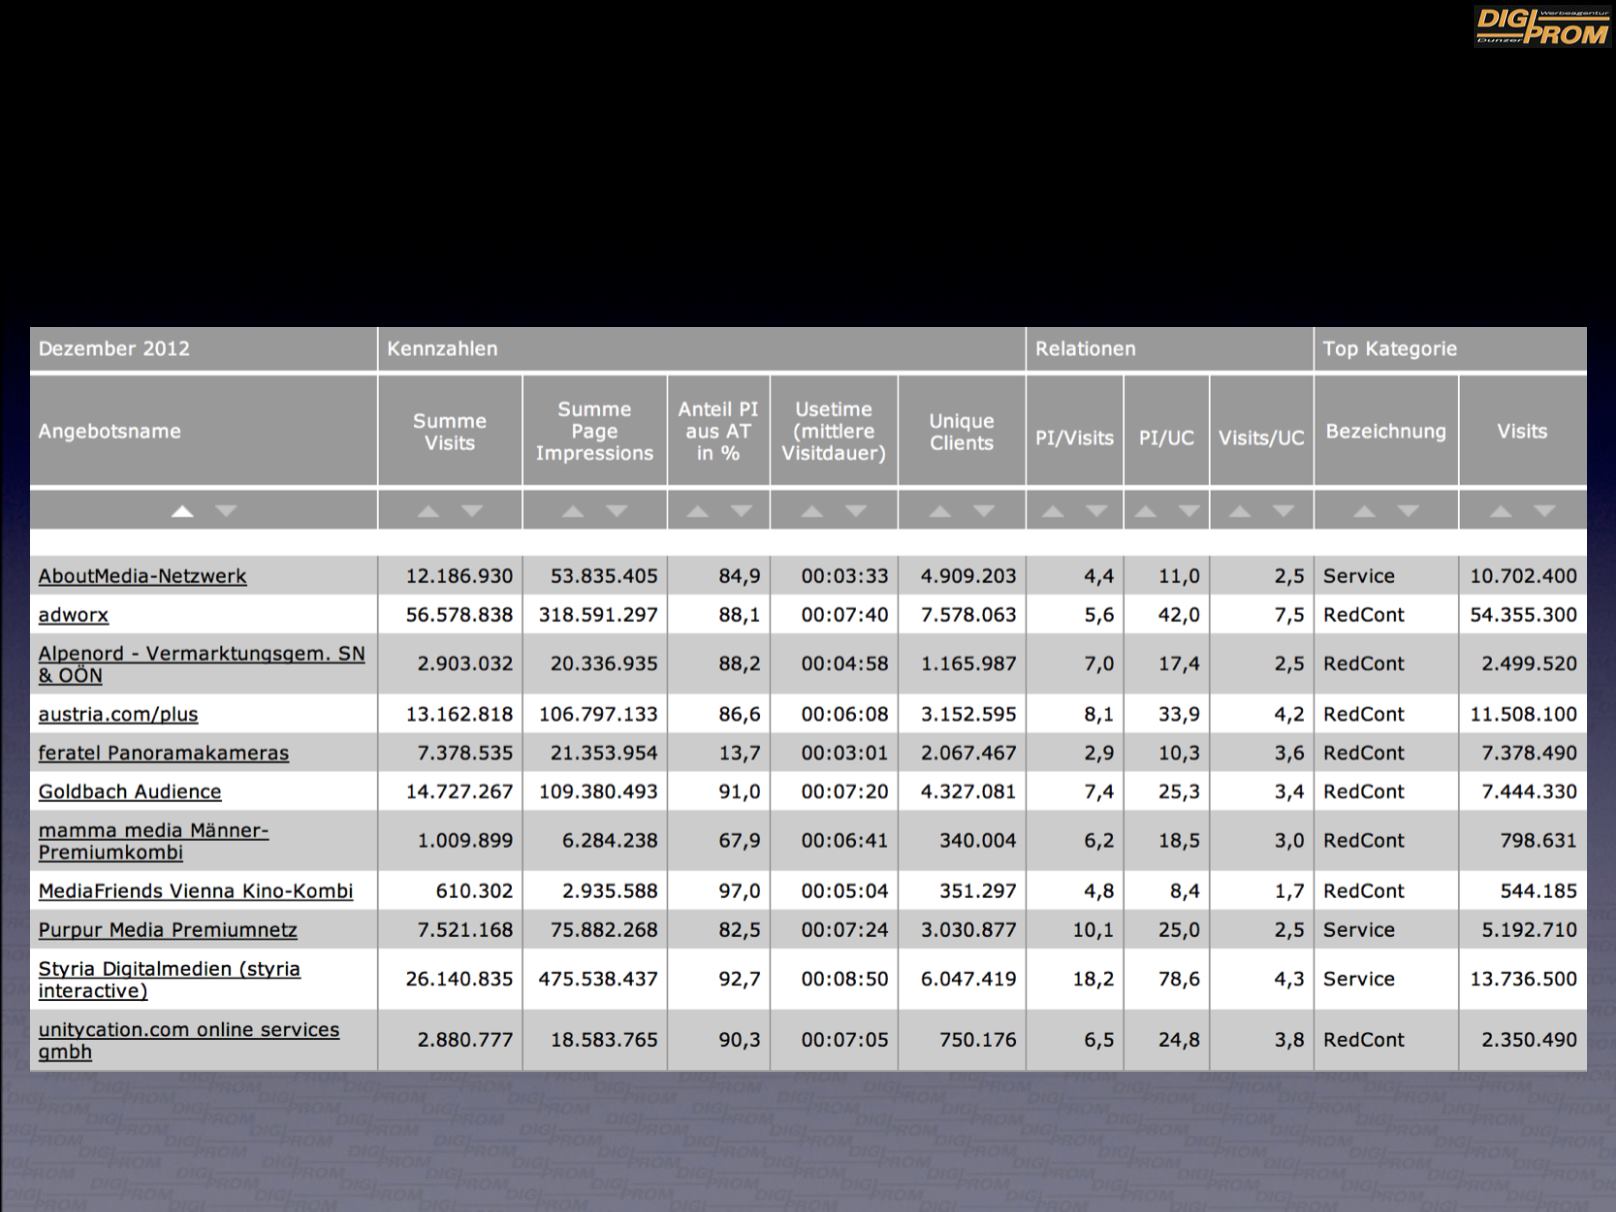Sort PI/UC descending arrow

pyautogui.click(x=1189, y=511)
